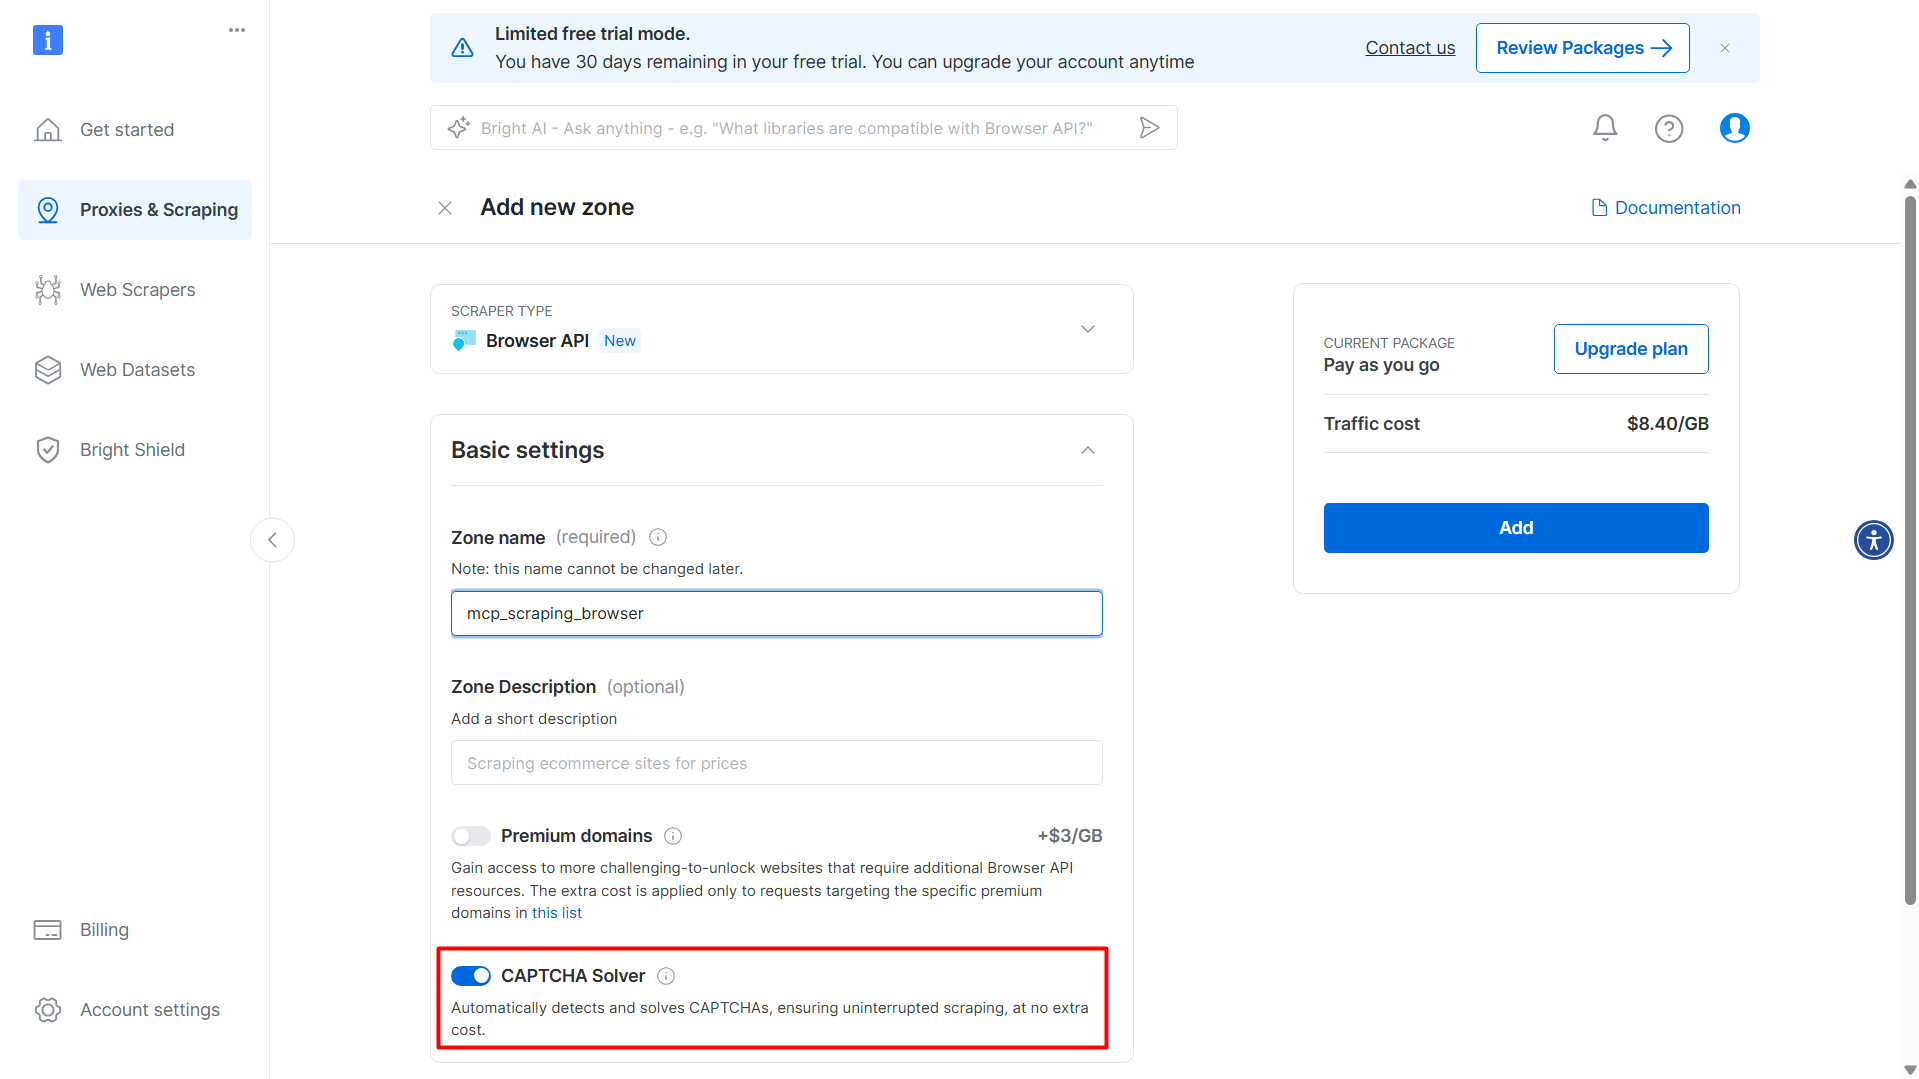The width and height of the screenshot is (1919, 1079).
Task: Collapse the Basic settings section
Action: (x=1088, y=450)
